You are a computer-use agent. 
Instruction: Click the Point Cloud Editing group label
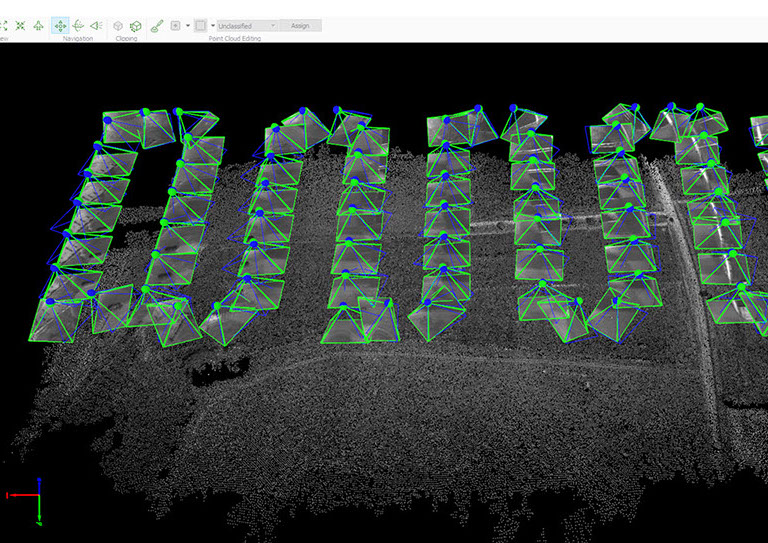tap(236, 38)
